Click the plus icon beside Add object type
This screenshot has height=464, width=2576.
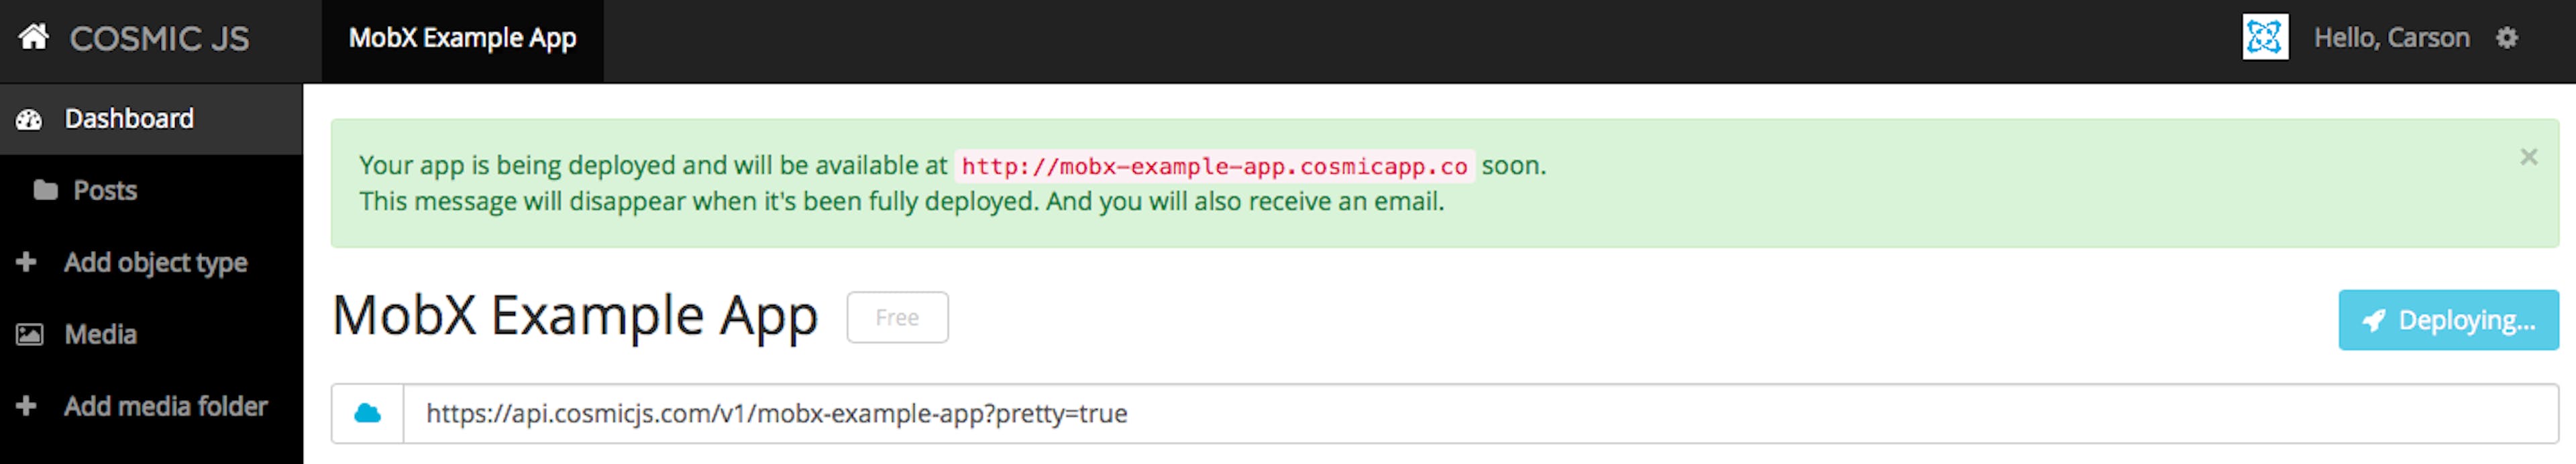tap(27, 262)
